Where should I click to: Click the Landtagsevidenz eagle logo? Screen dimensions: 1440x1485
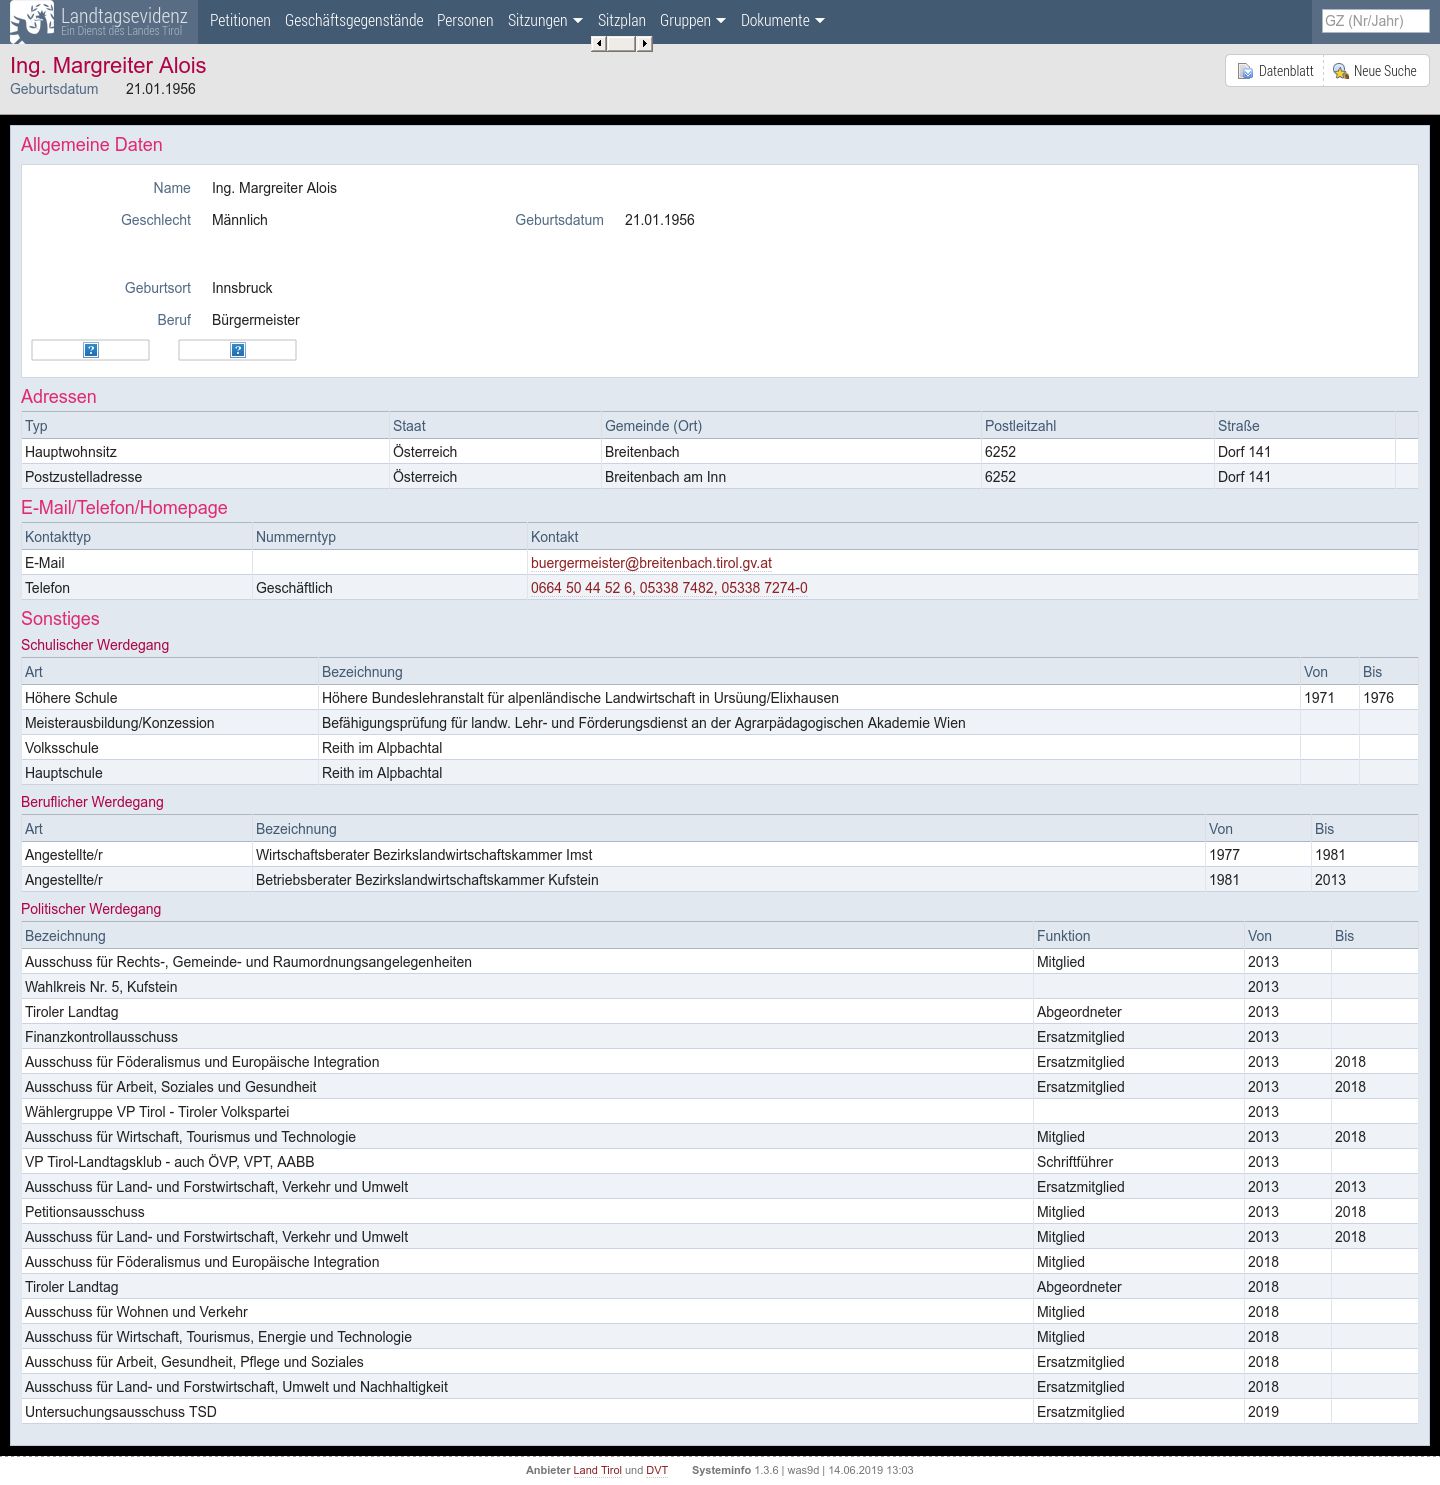click(x=32, y=21)
